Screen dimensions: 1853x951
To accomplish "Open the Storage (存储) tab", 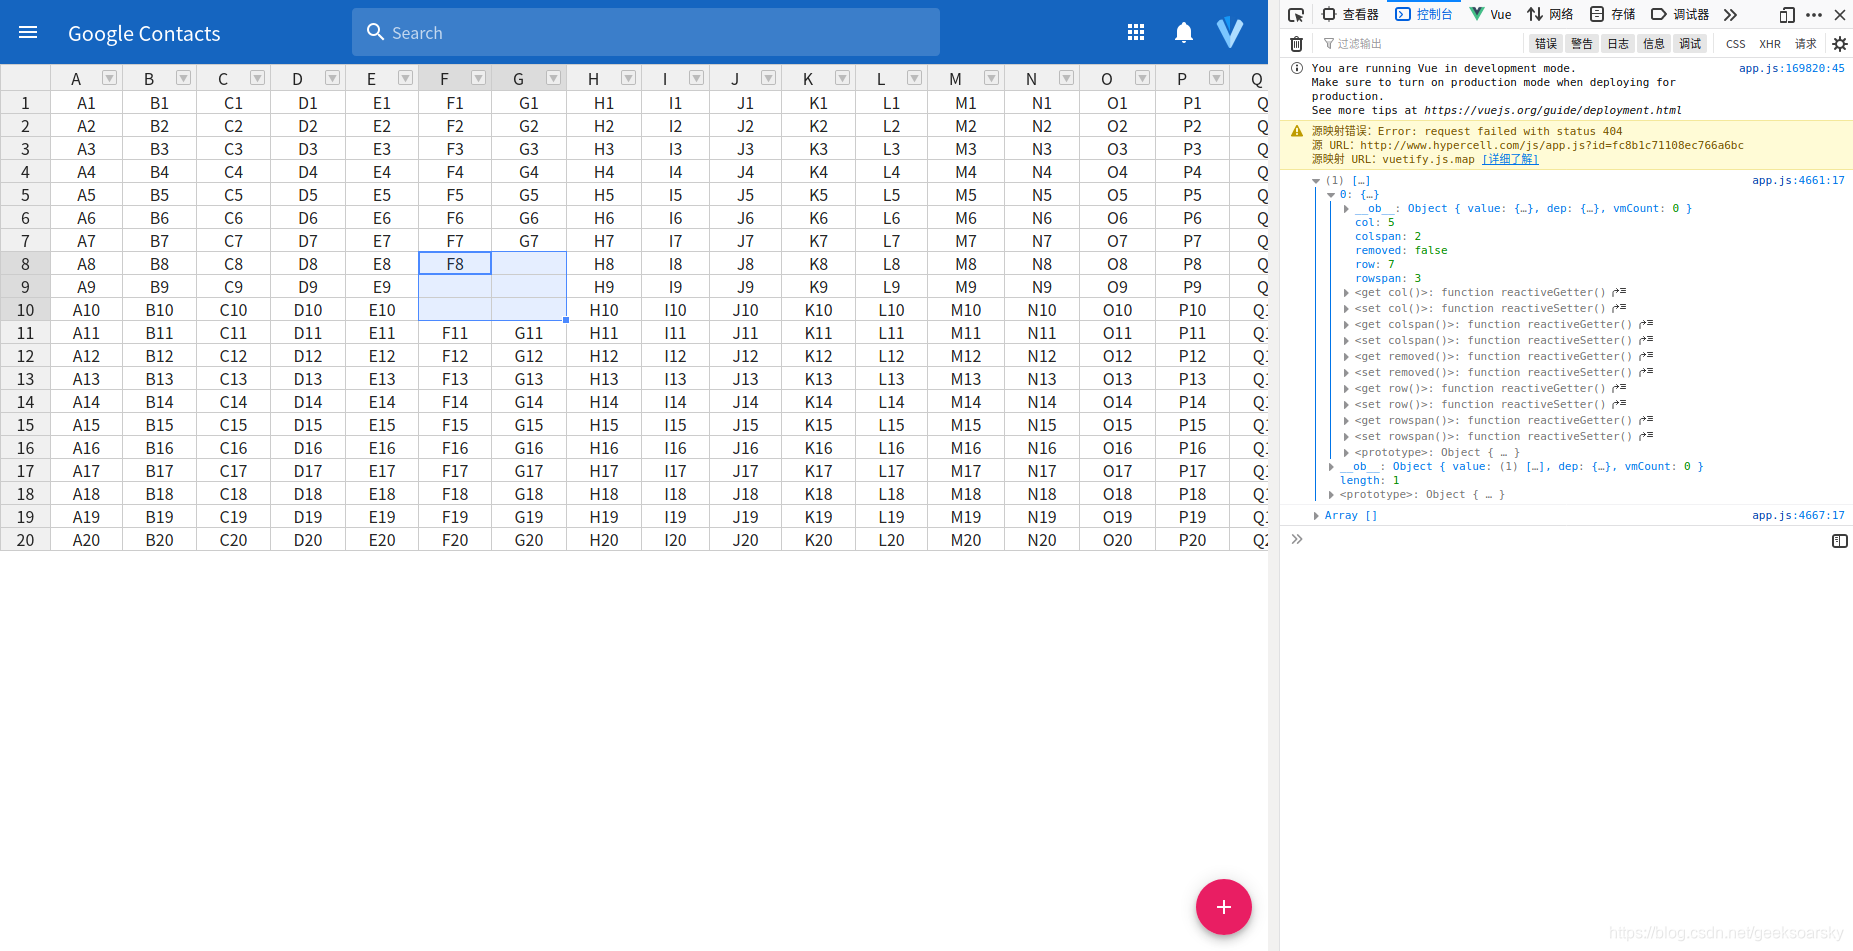I will point(1613,14).
